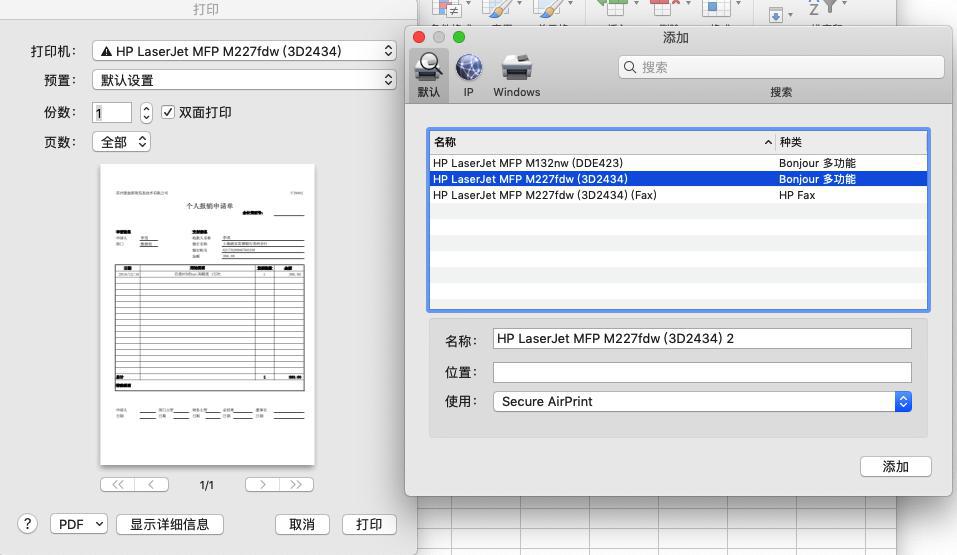Jump to last preview page (>>)
Viewport: 957px width, 555px height.
point(297,485)
